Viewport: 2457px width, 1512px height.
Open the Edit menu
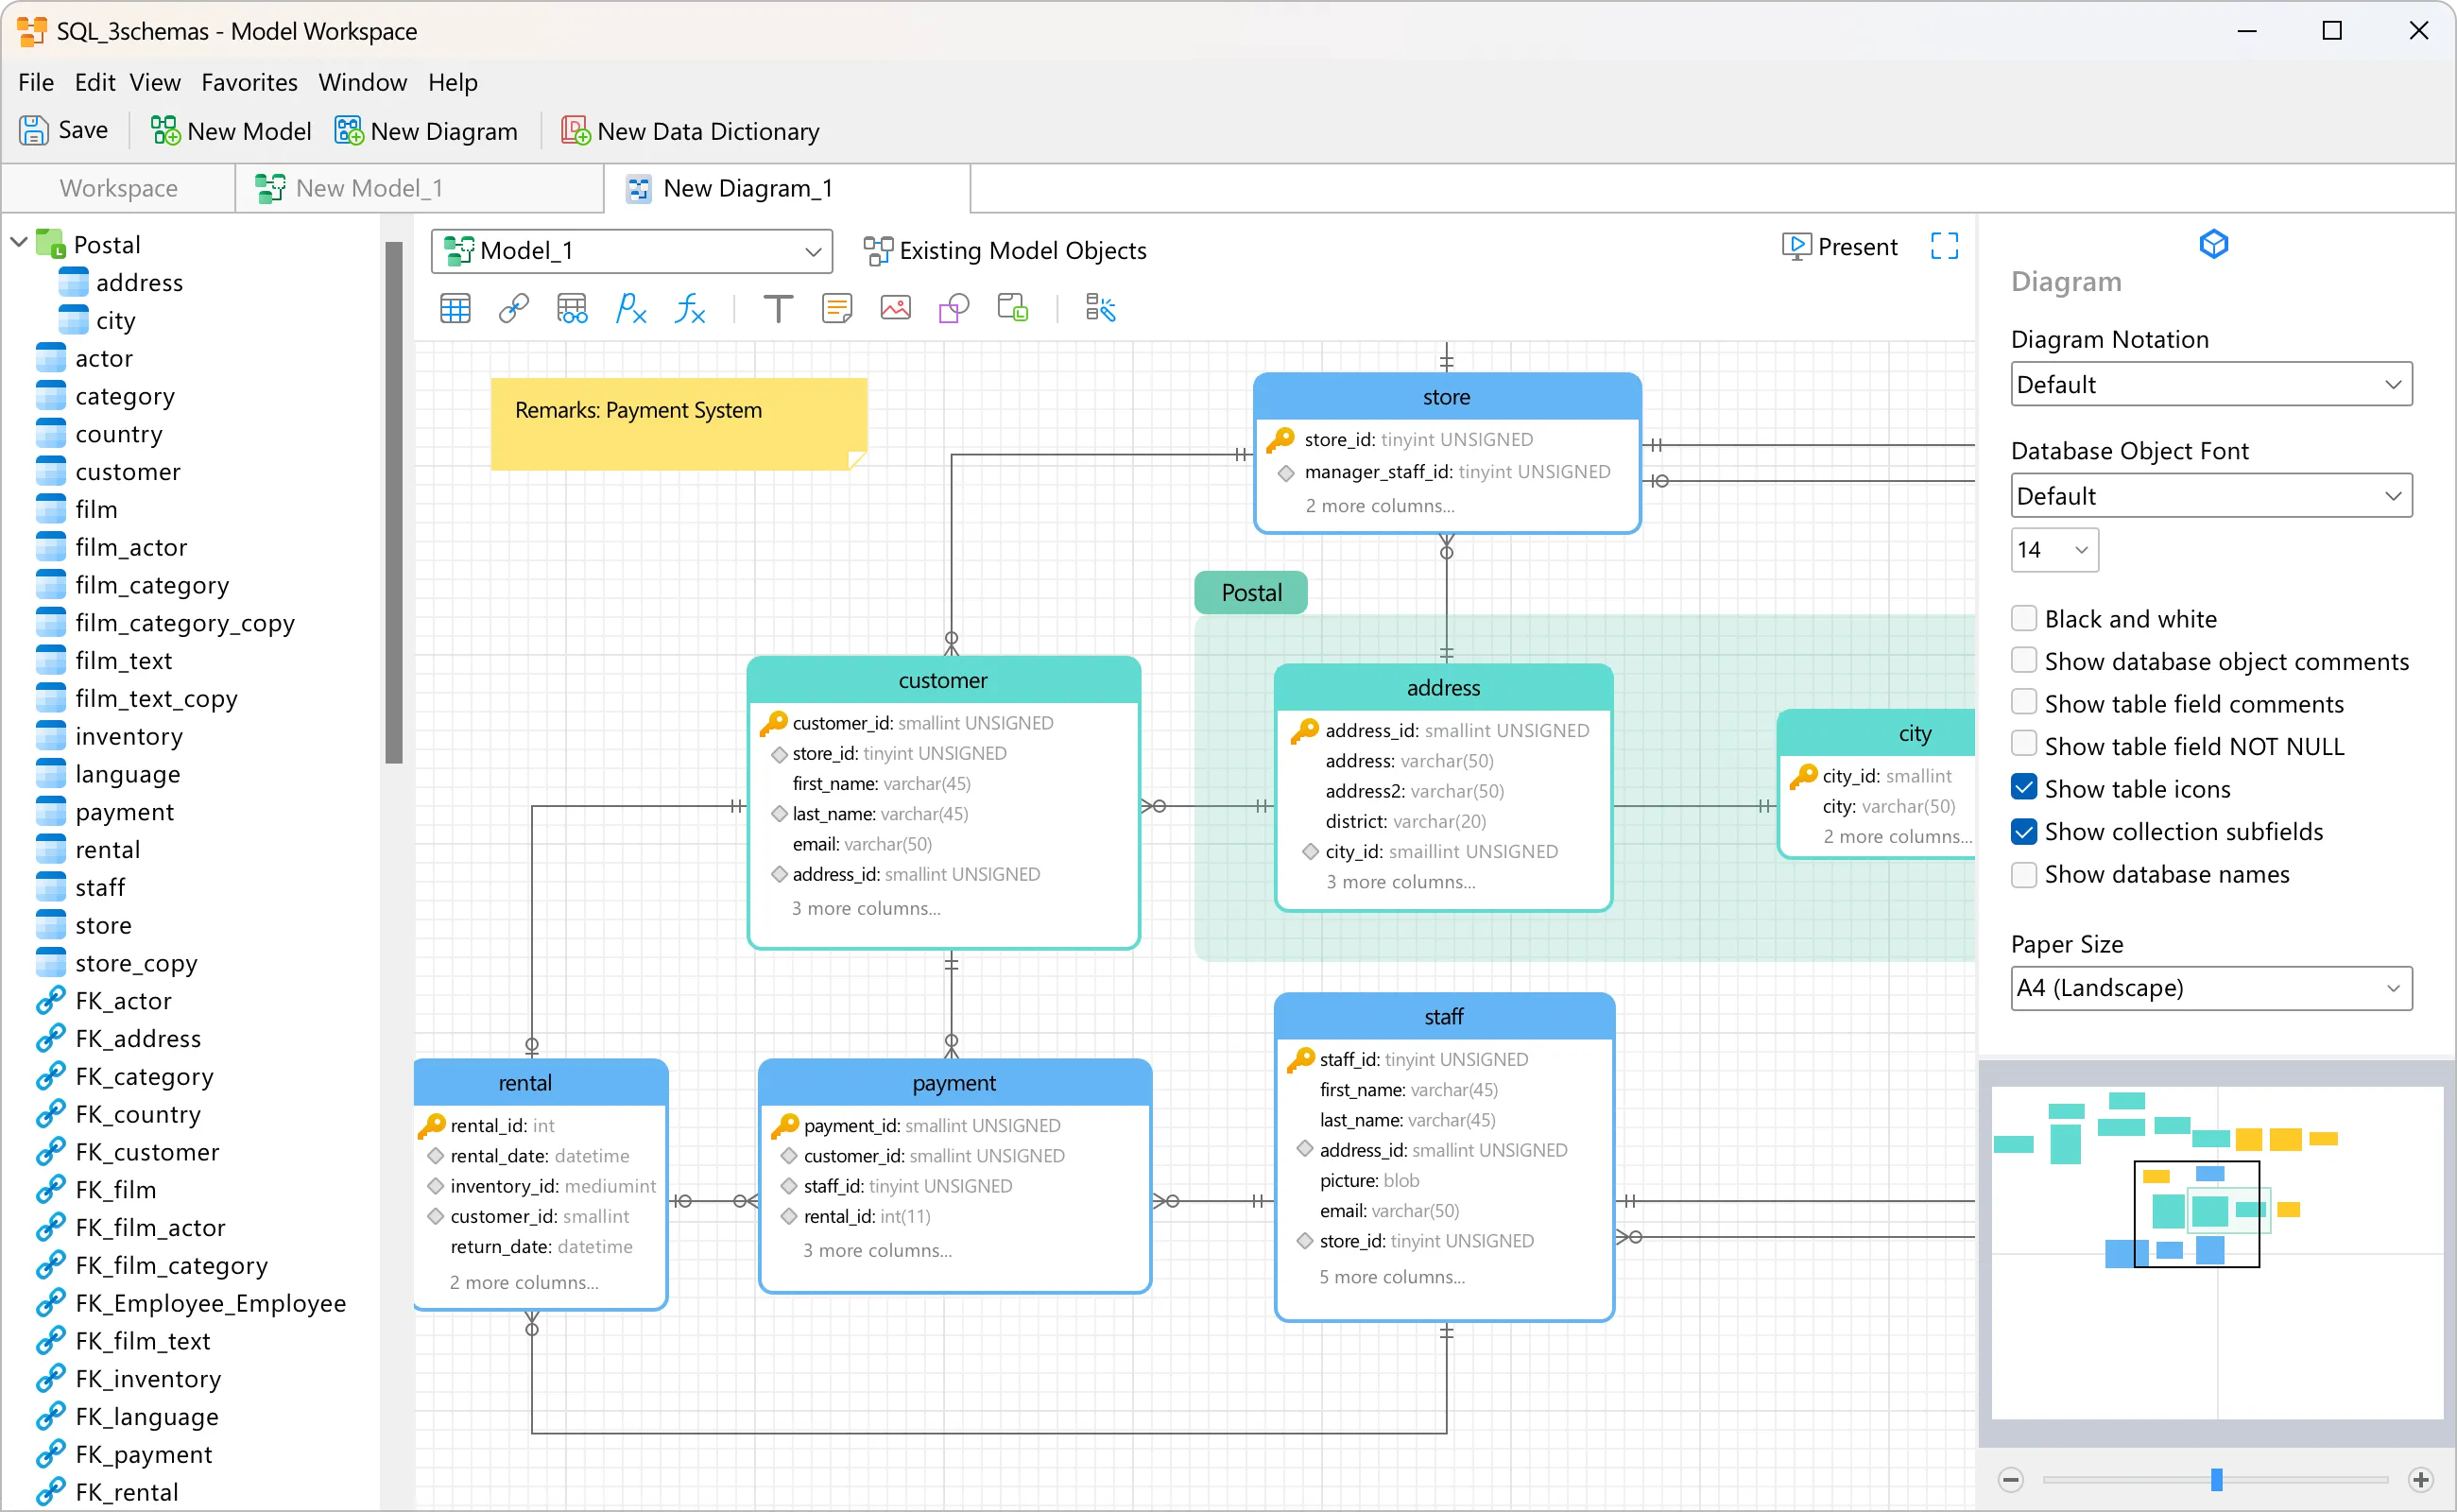[94, 82]
